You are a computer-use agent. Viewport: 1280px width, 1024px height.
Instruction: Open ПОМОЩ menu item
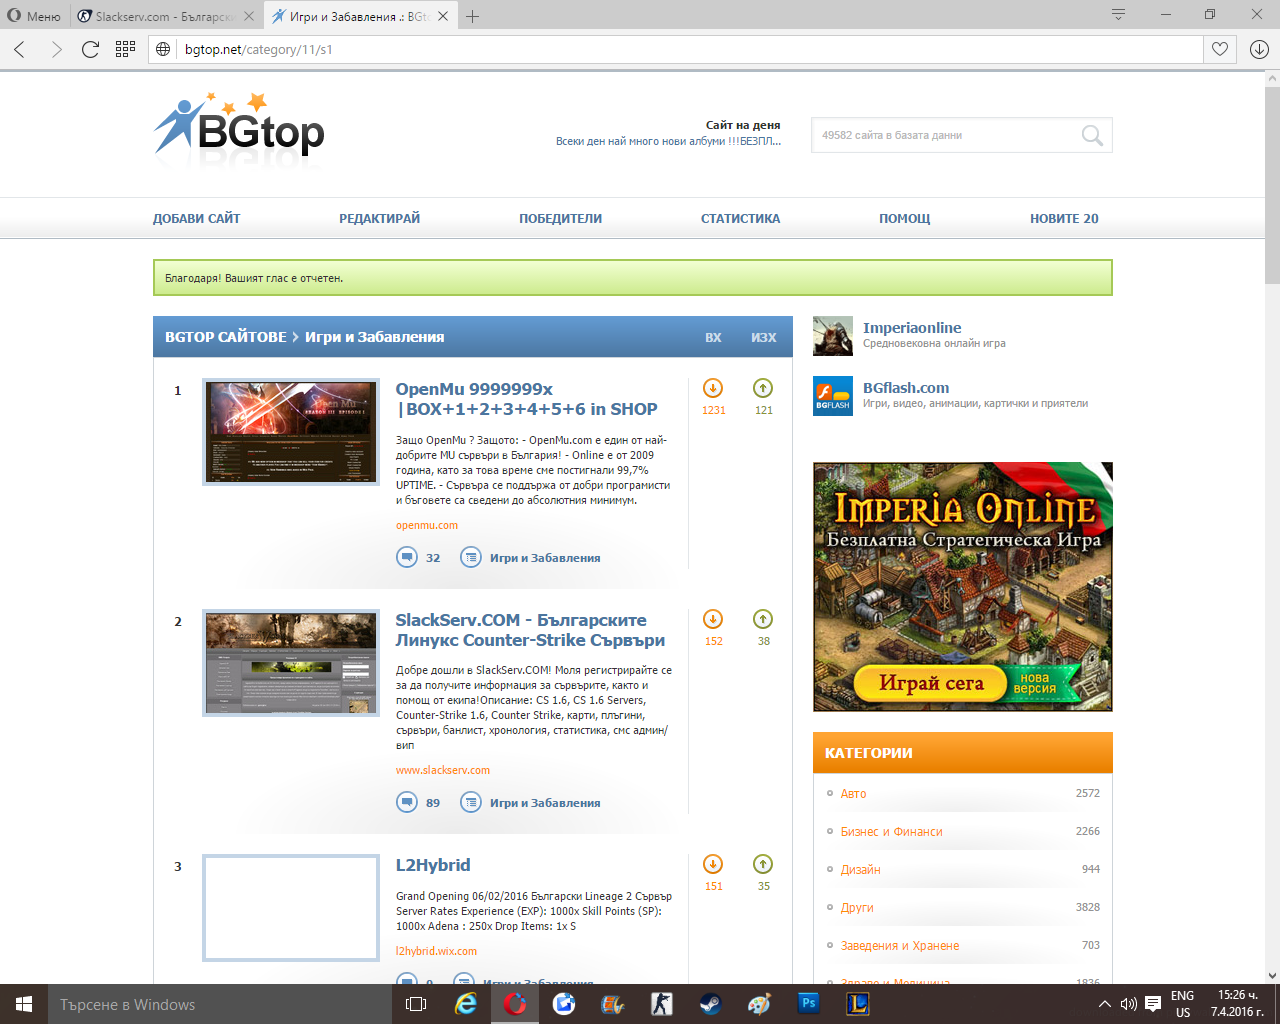(x=905, y=218)
